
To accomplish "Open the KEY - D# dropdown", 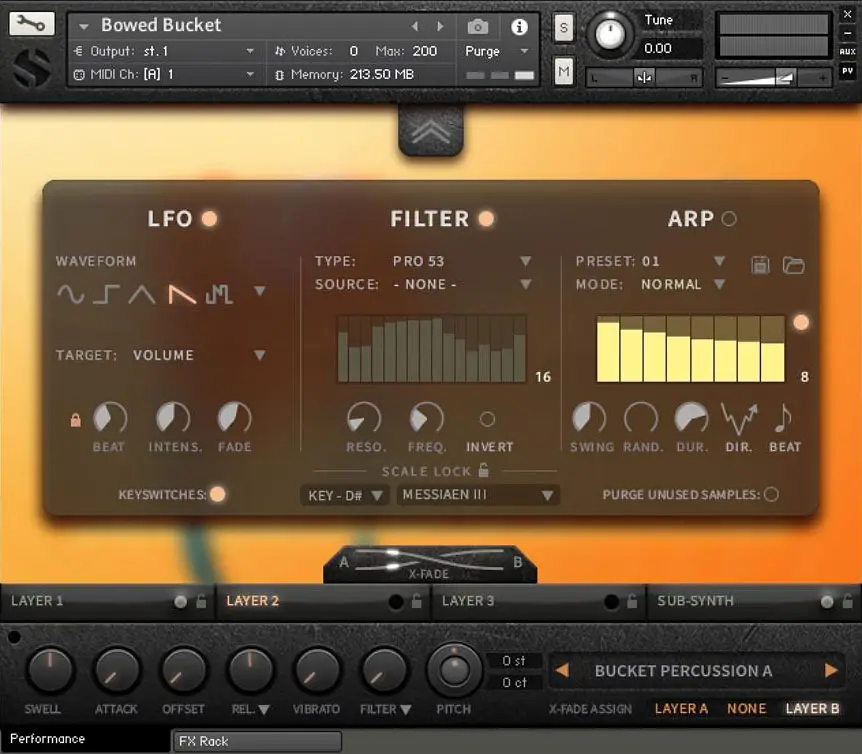I will click(x=345, y=495).
